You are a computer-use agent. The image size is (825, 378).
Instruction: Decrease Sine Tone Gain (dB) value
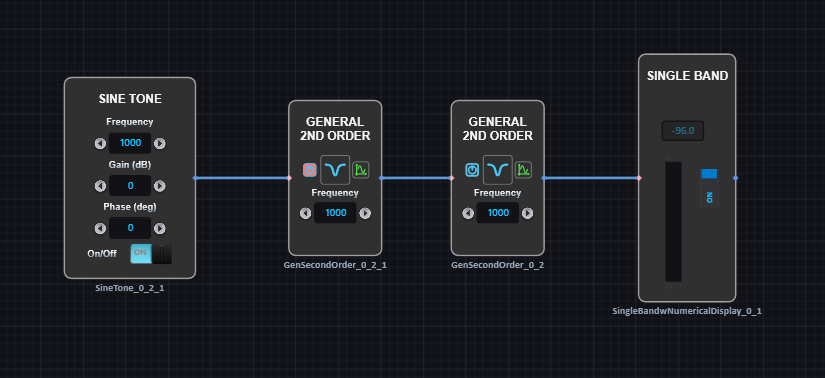coord(100,186)
